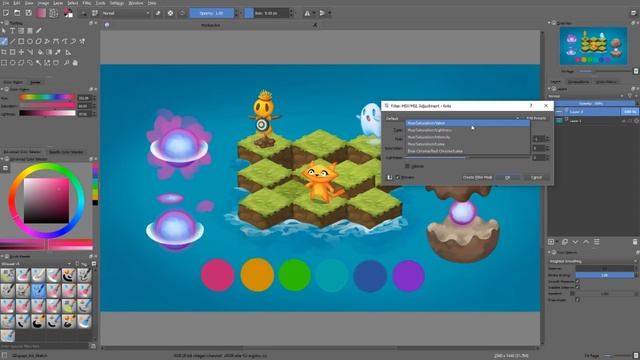Adjust the brush Opacity slider

211,13
